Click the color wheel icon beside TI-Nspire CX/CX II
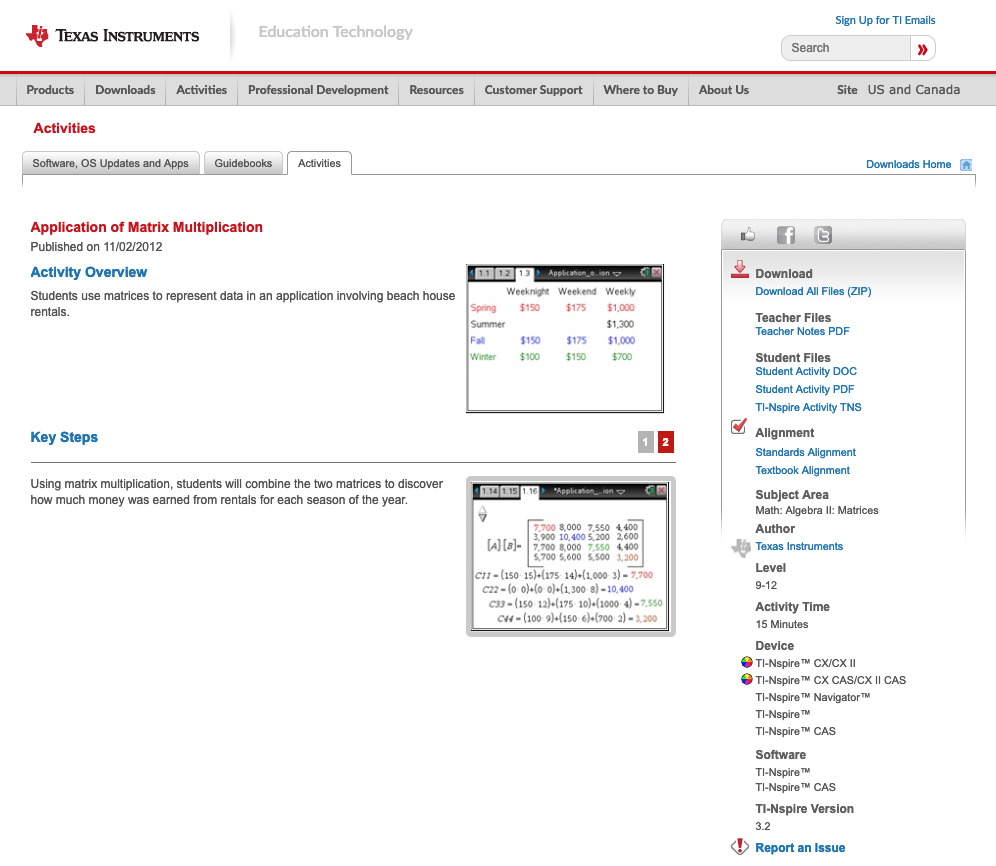The height and width of the screenshot is (866, 996). point(746,663)
